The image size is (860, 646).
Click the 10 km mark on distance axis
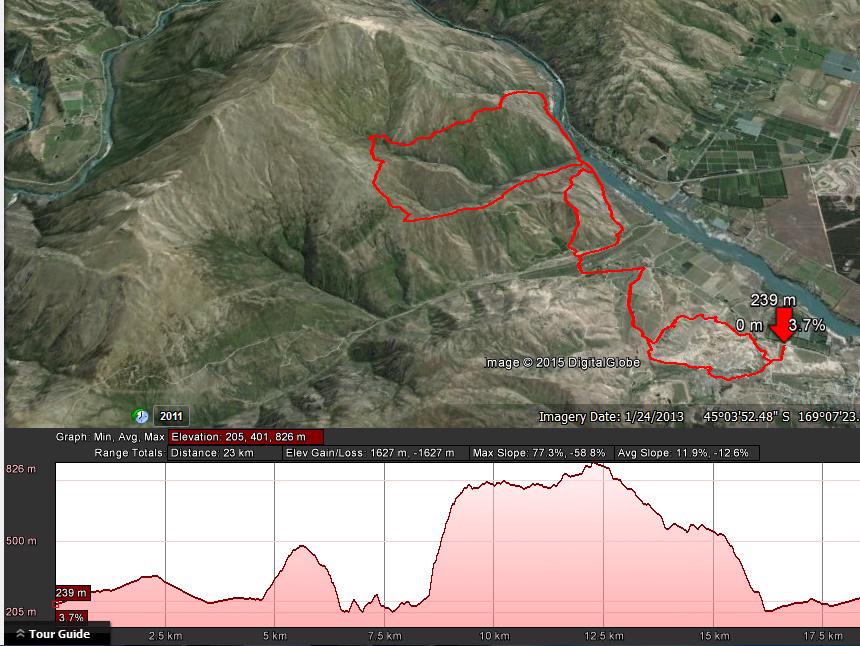494,636
